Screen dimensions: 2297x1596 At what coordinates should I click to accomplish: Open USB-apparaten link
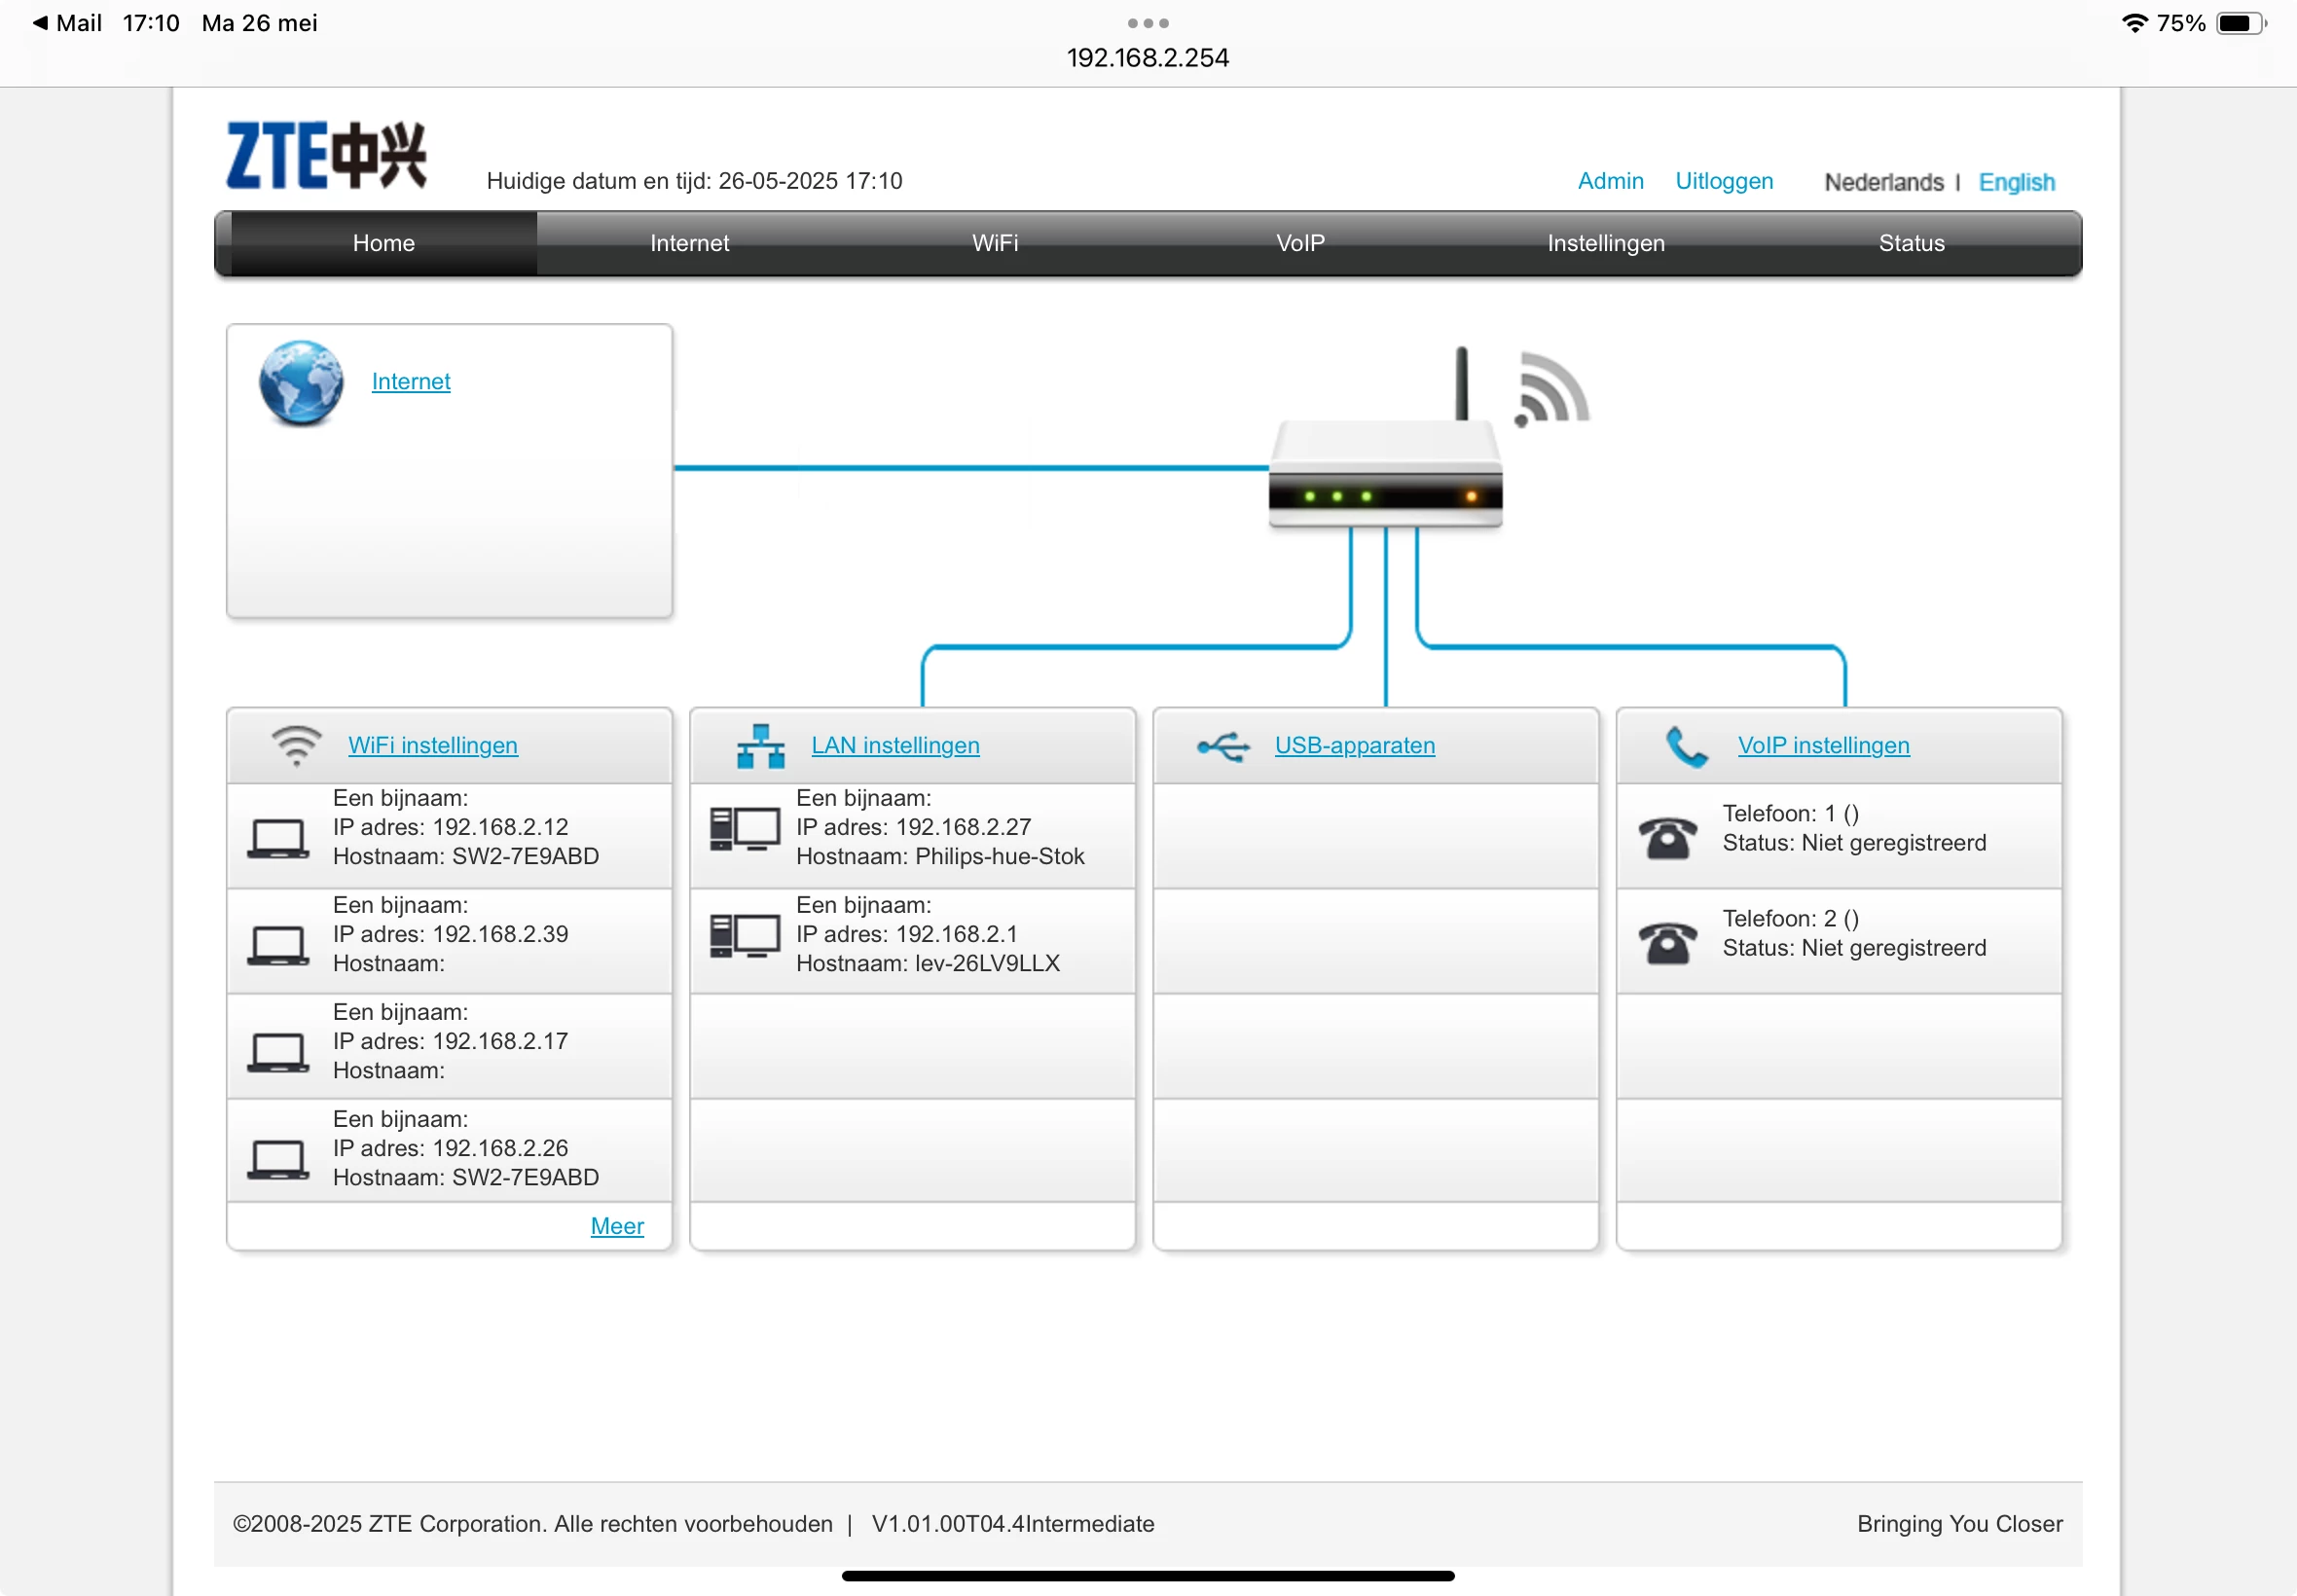1354,745
